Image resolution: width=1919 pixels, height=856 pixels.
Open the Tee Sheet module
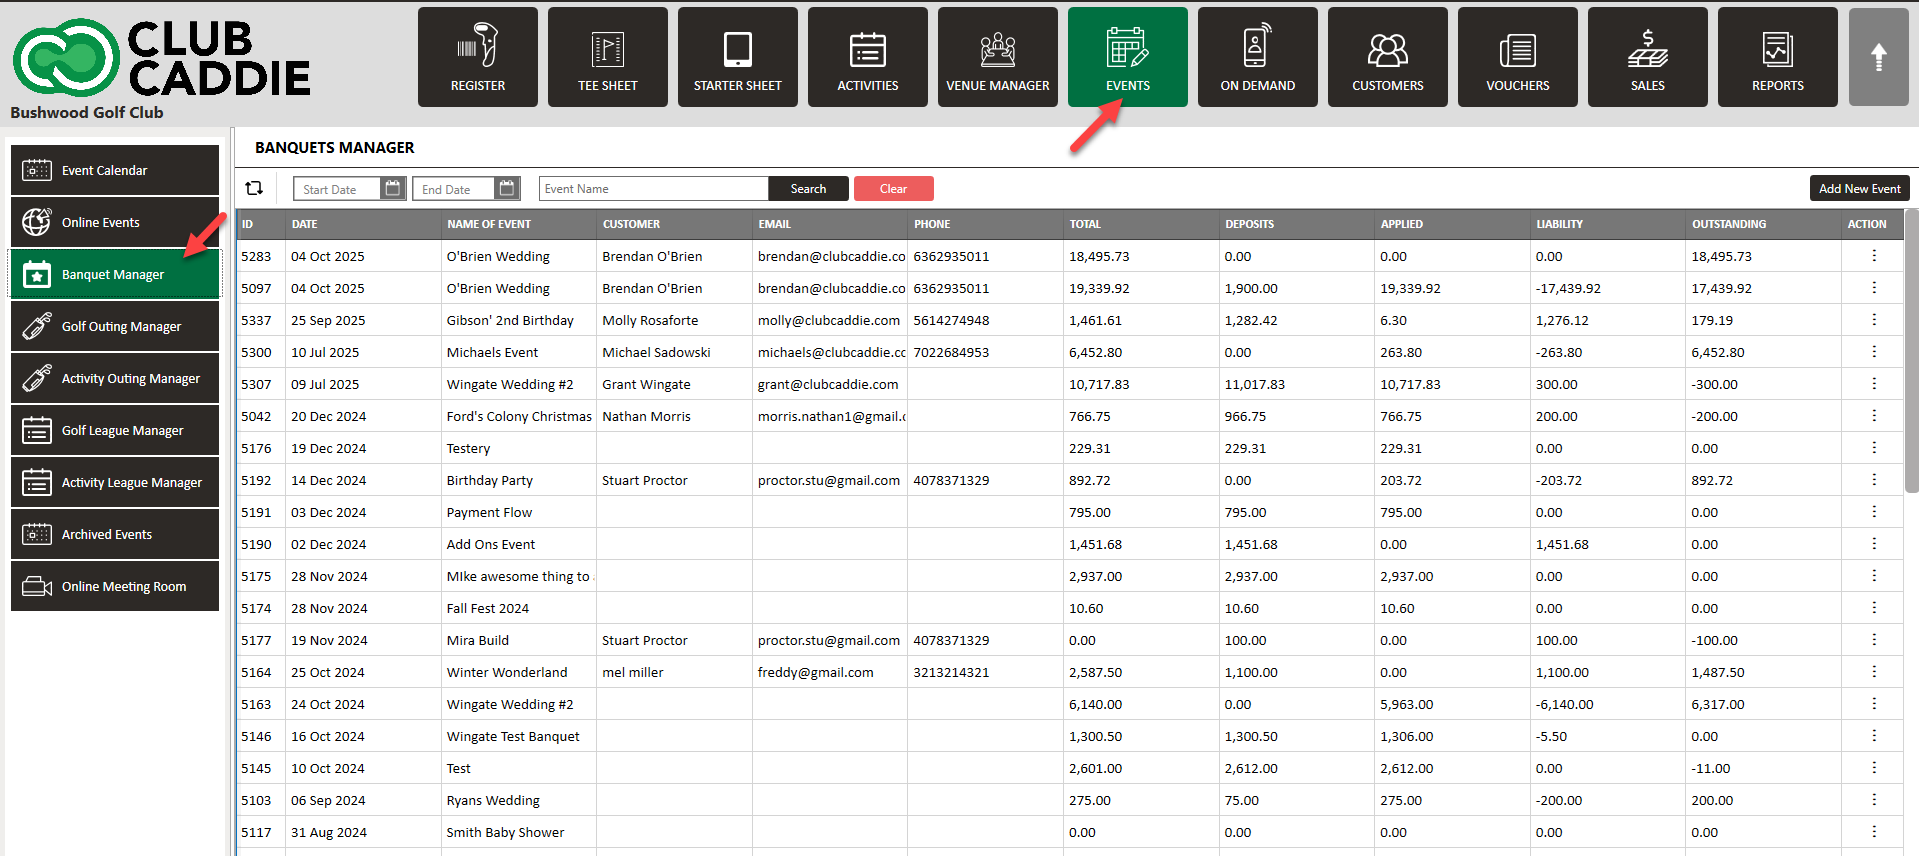point(607,57)
